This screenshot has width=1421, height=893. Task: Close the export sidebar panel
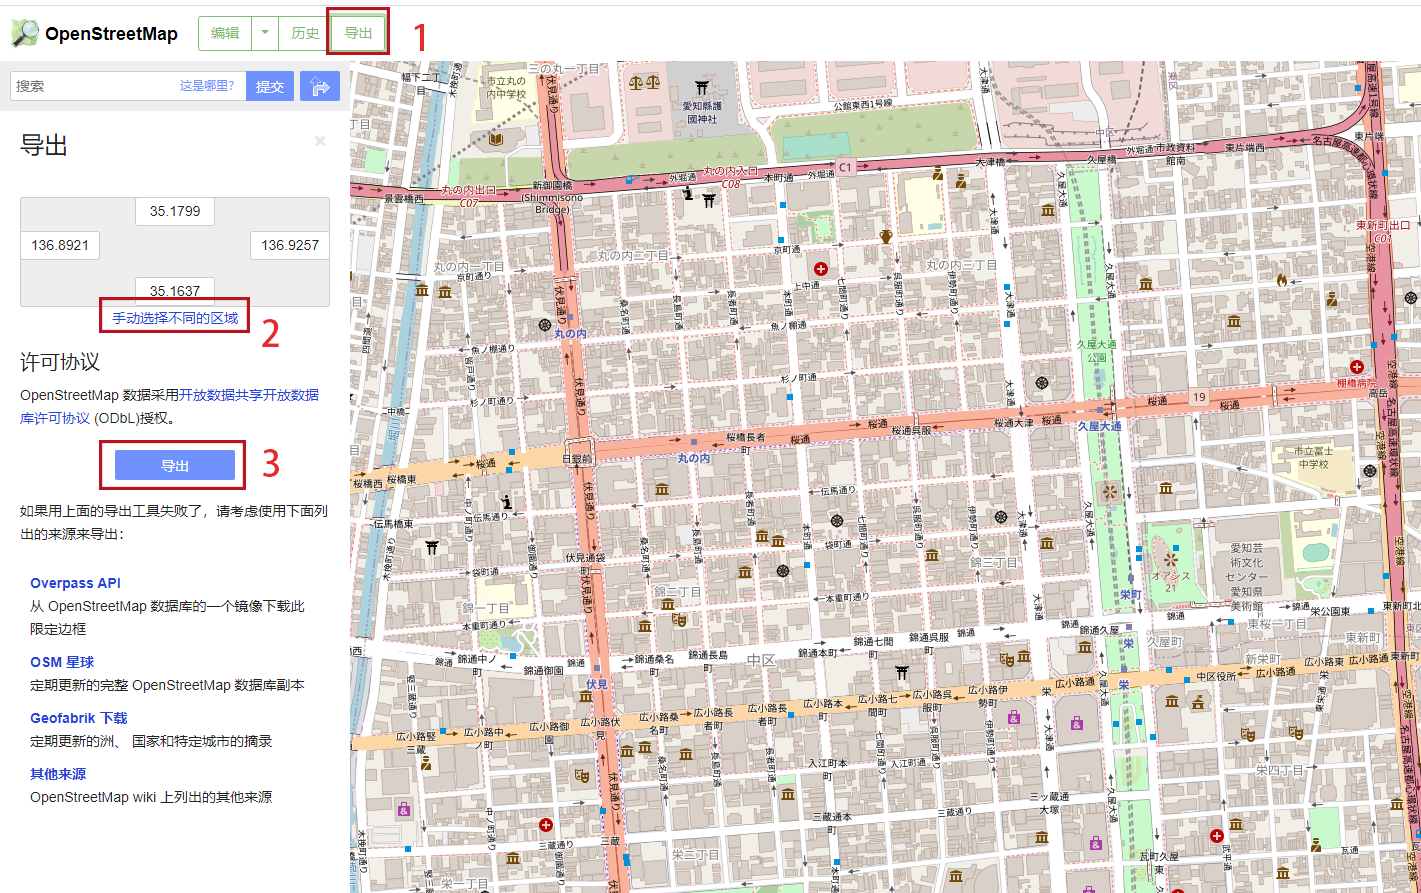[320, 141]
